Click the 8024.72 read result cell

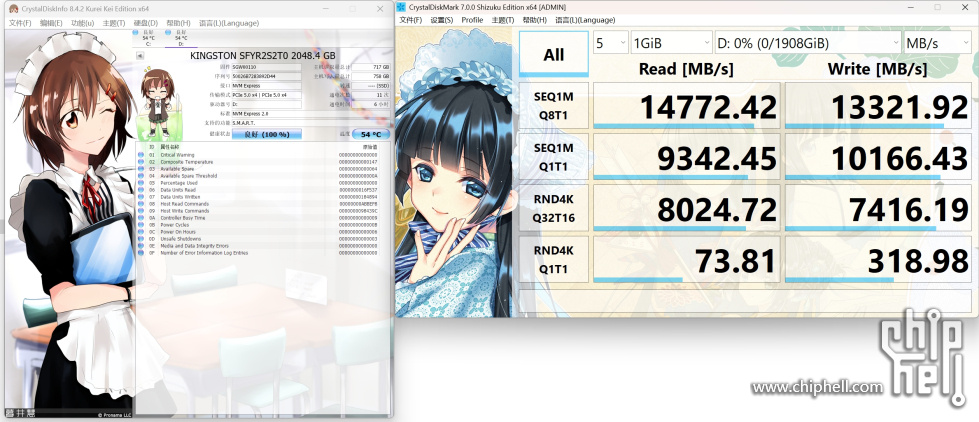(686, 207)
